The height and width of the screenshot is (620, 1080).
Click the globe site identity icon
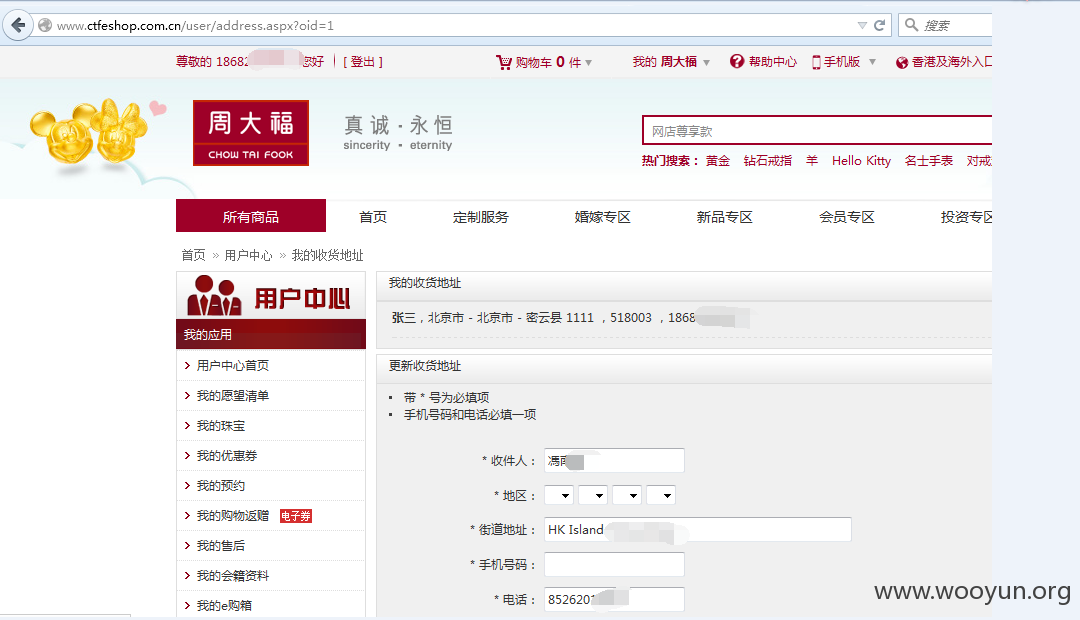(x=45, y=25)
